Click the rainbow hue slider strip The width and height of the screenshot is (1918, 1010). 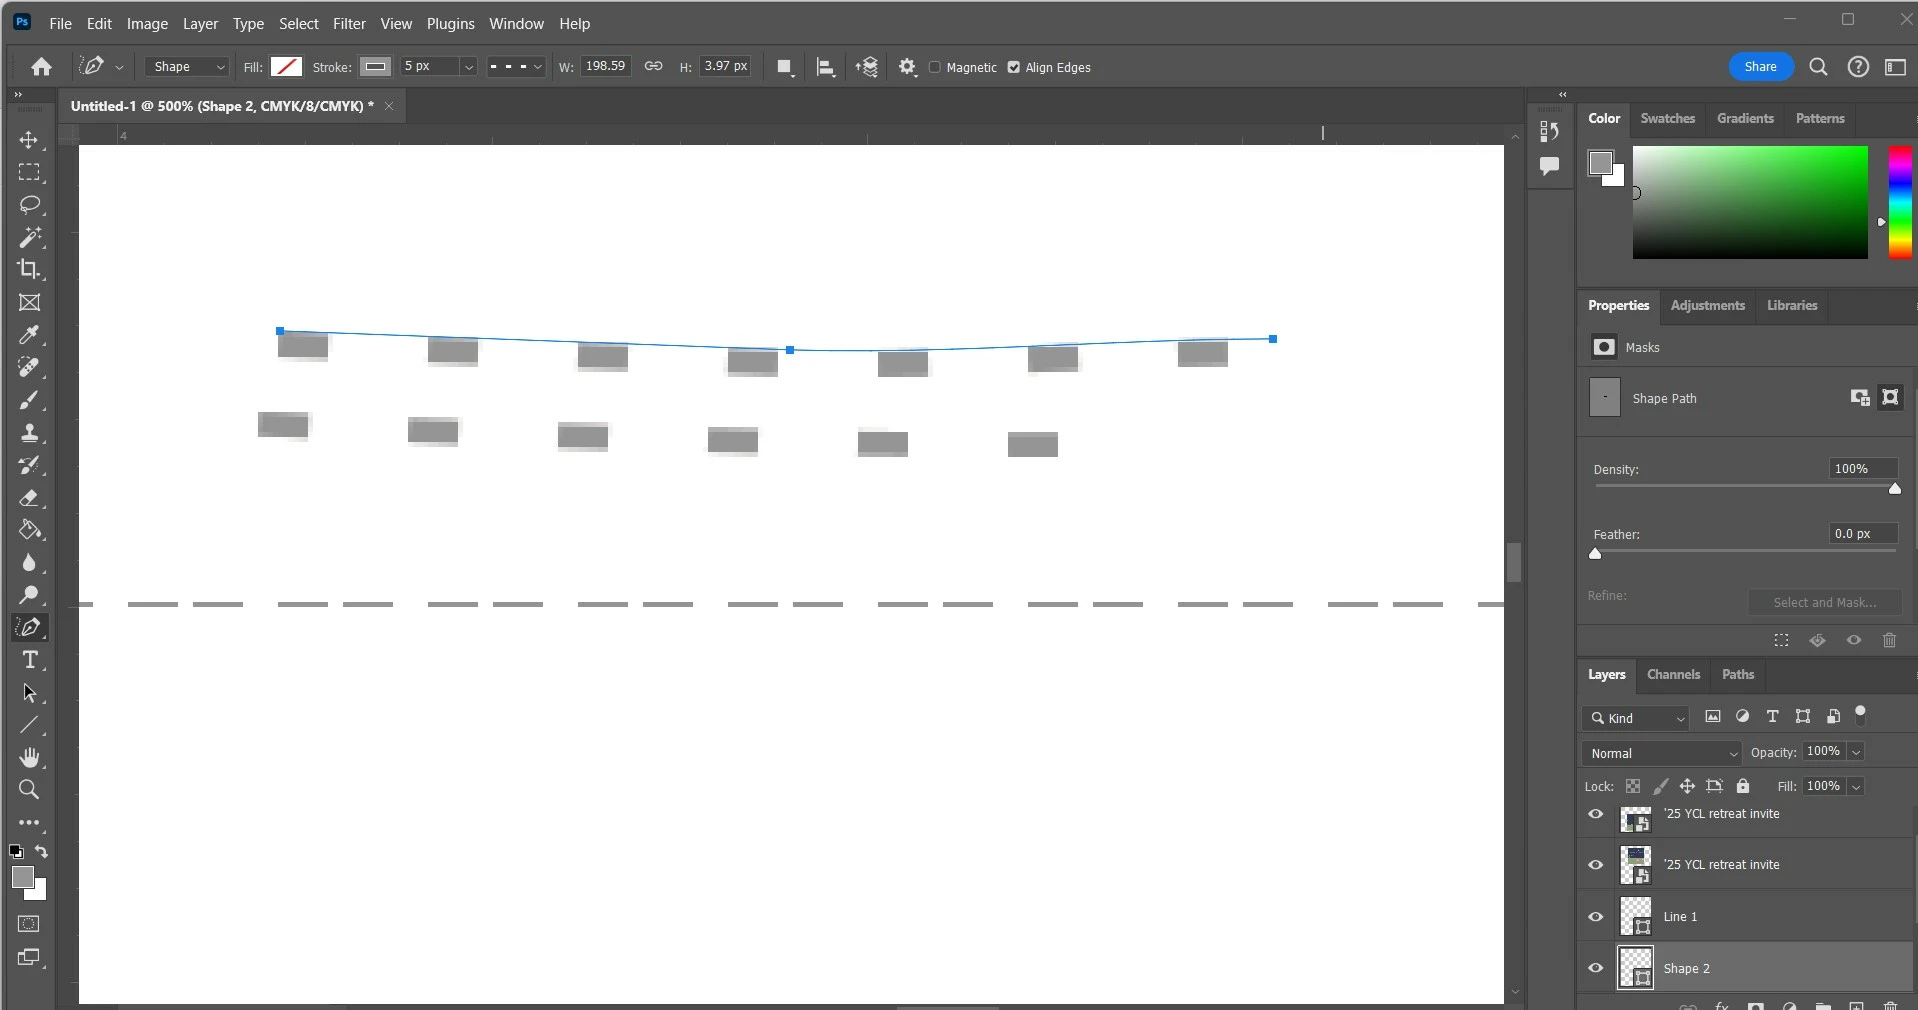click(x=1900, y=202)
